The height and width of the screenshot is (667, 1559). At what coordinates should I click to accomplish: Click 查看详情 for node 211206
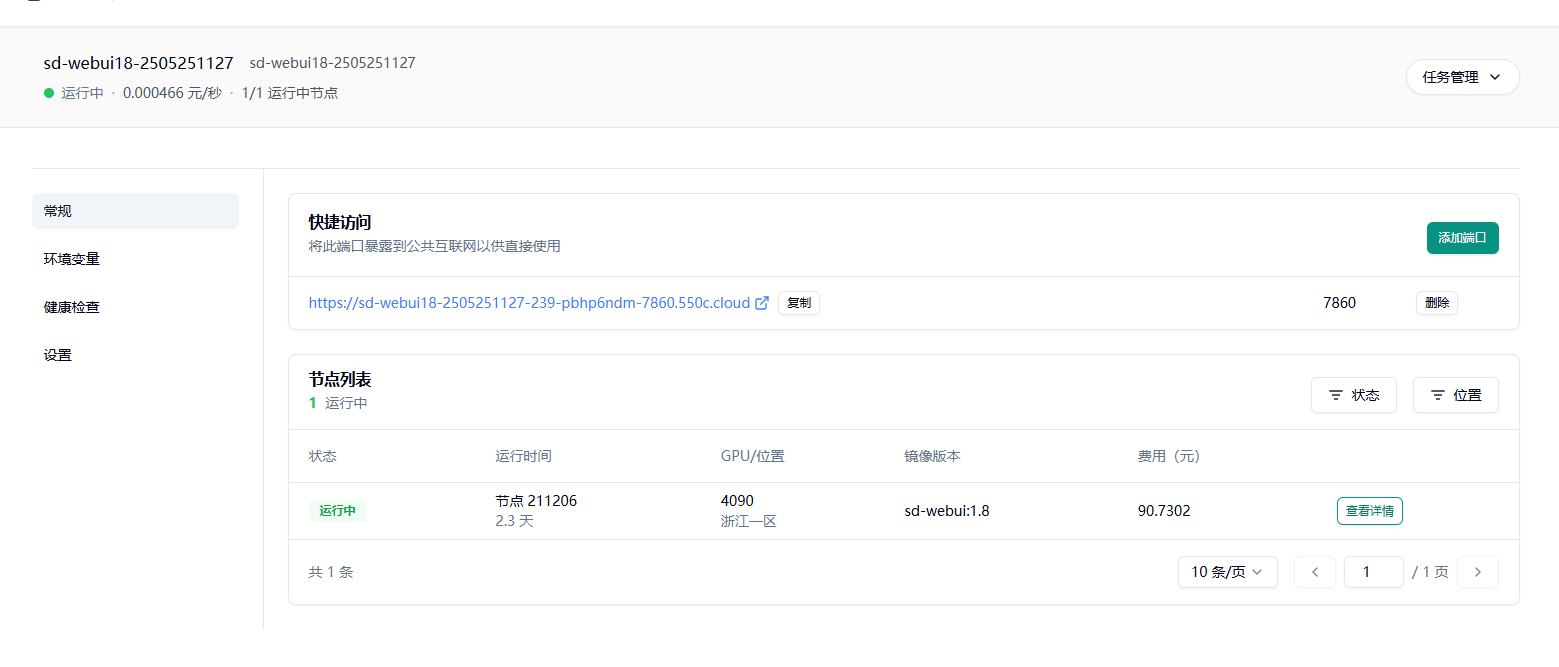click(1369, 511)
